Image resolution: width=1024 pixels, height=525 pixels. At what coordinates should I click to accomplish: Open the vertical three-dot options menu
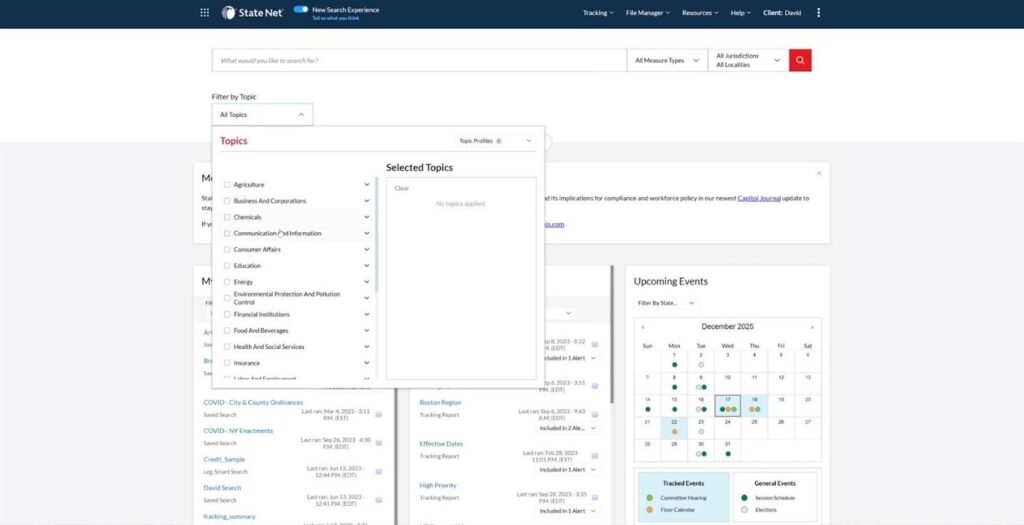pos(819,13)
